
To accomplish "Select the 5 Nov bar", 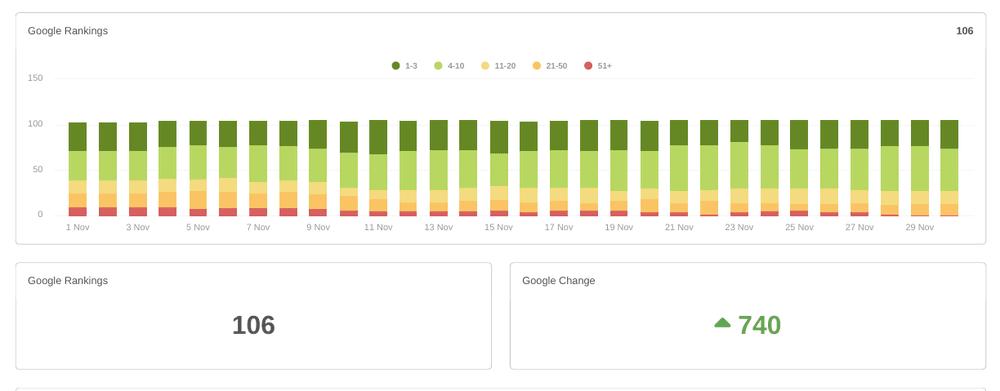I will click(198, 168).
